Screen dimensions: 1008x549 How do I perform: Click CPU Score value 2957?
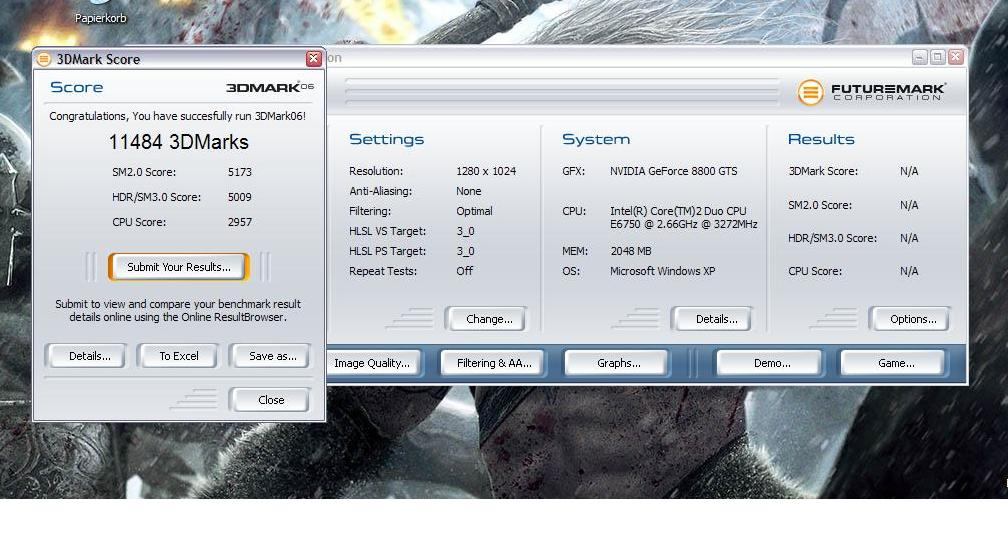pos(240,222)
